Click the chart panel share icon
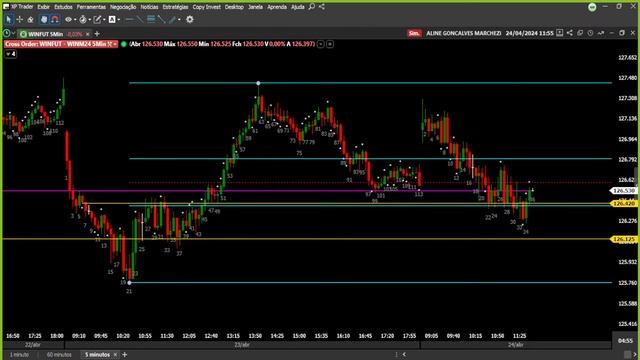 point(570,33)
